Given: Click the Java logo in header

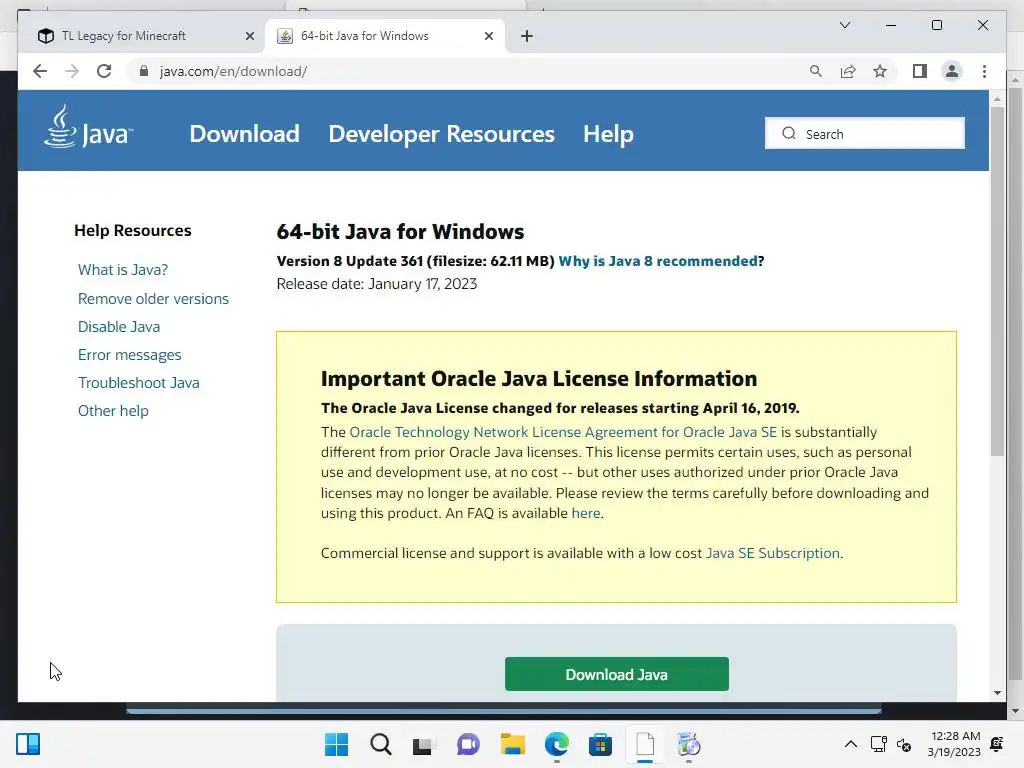Looking at the screenshot, I should coord(88,127).
